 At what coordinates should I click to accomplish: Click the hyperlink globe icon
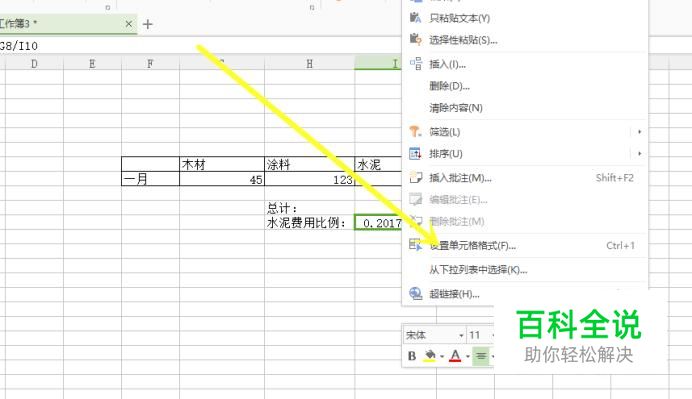pos(415,294)
